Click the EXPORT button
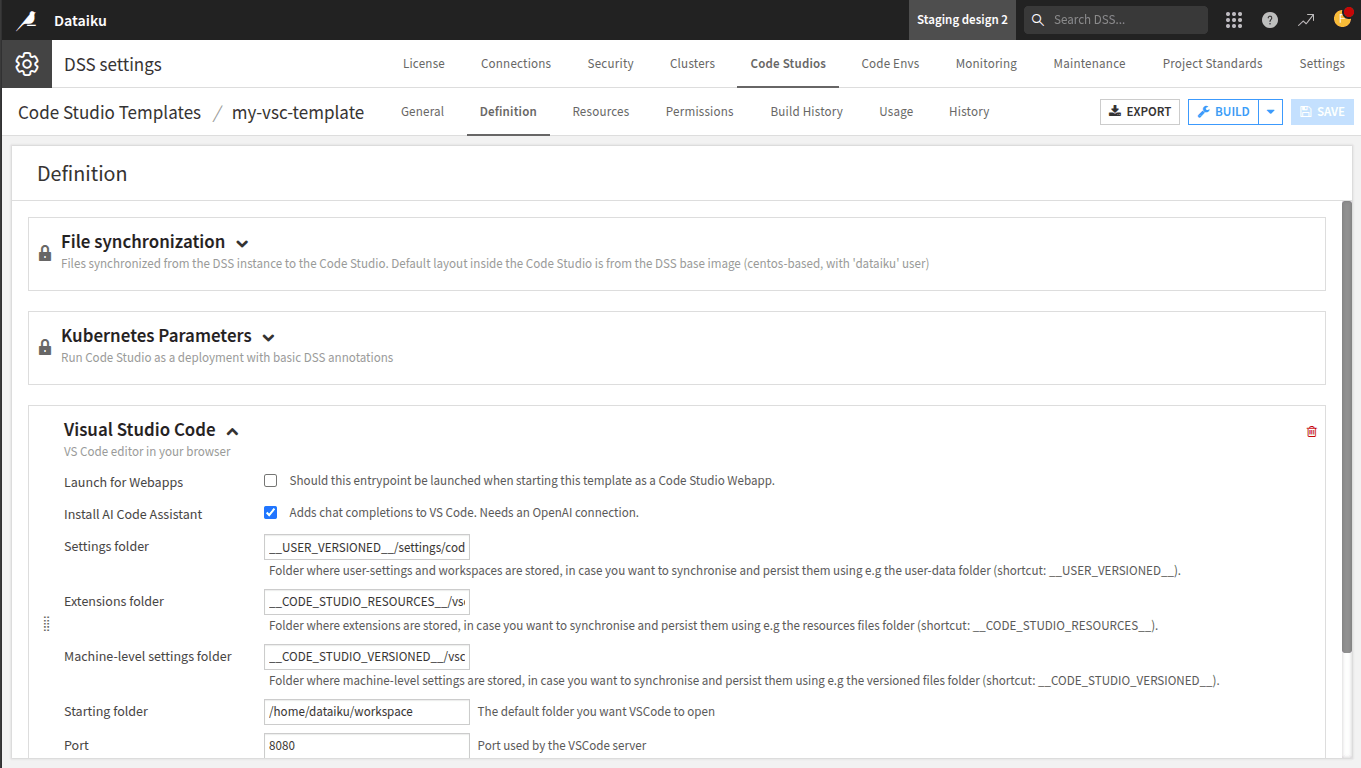The width and height of the screenshot is (1361, 768). click(1139, 111)
